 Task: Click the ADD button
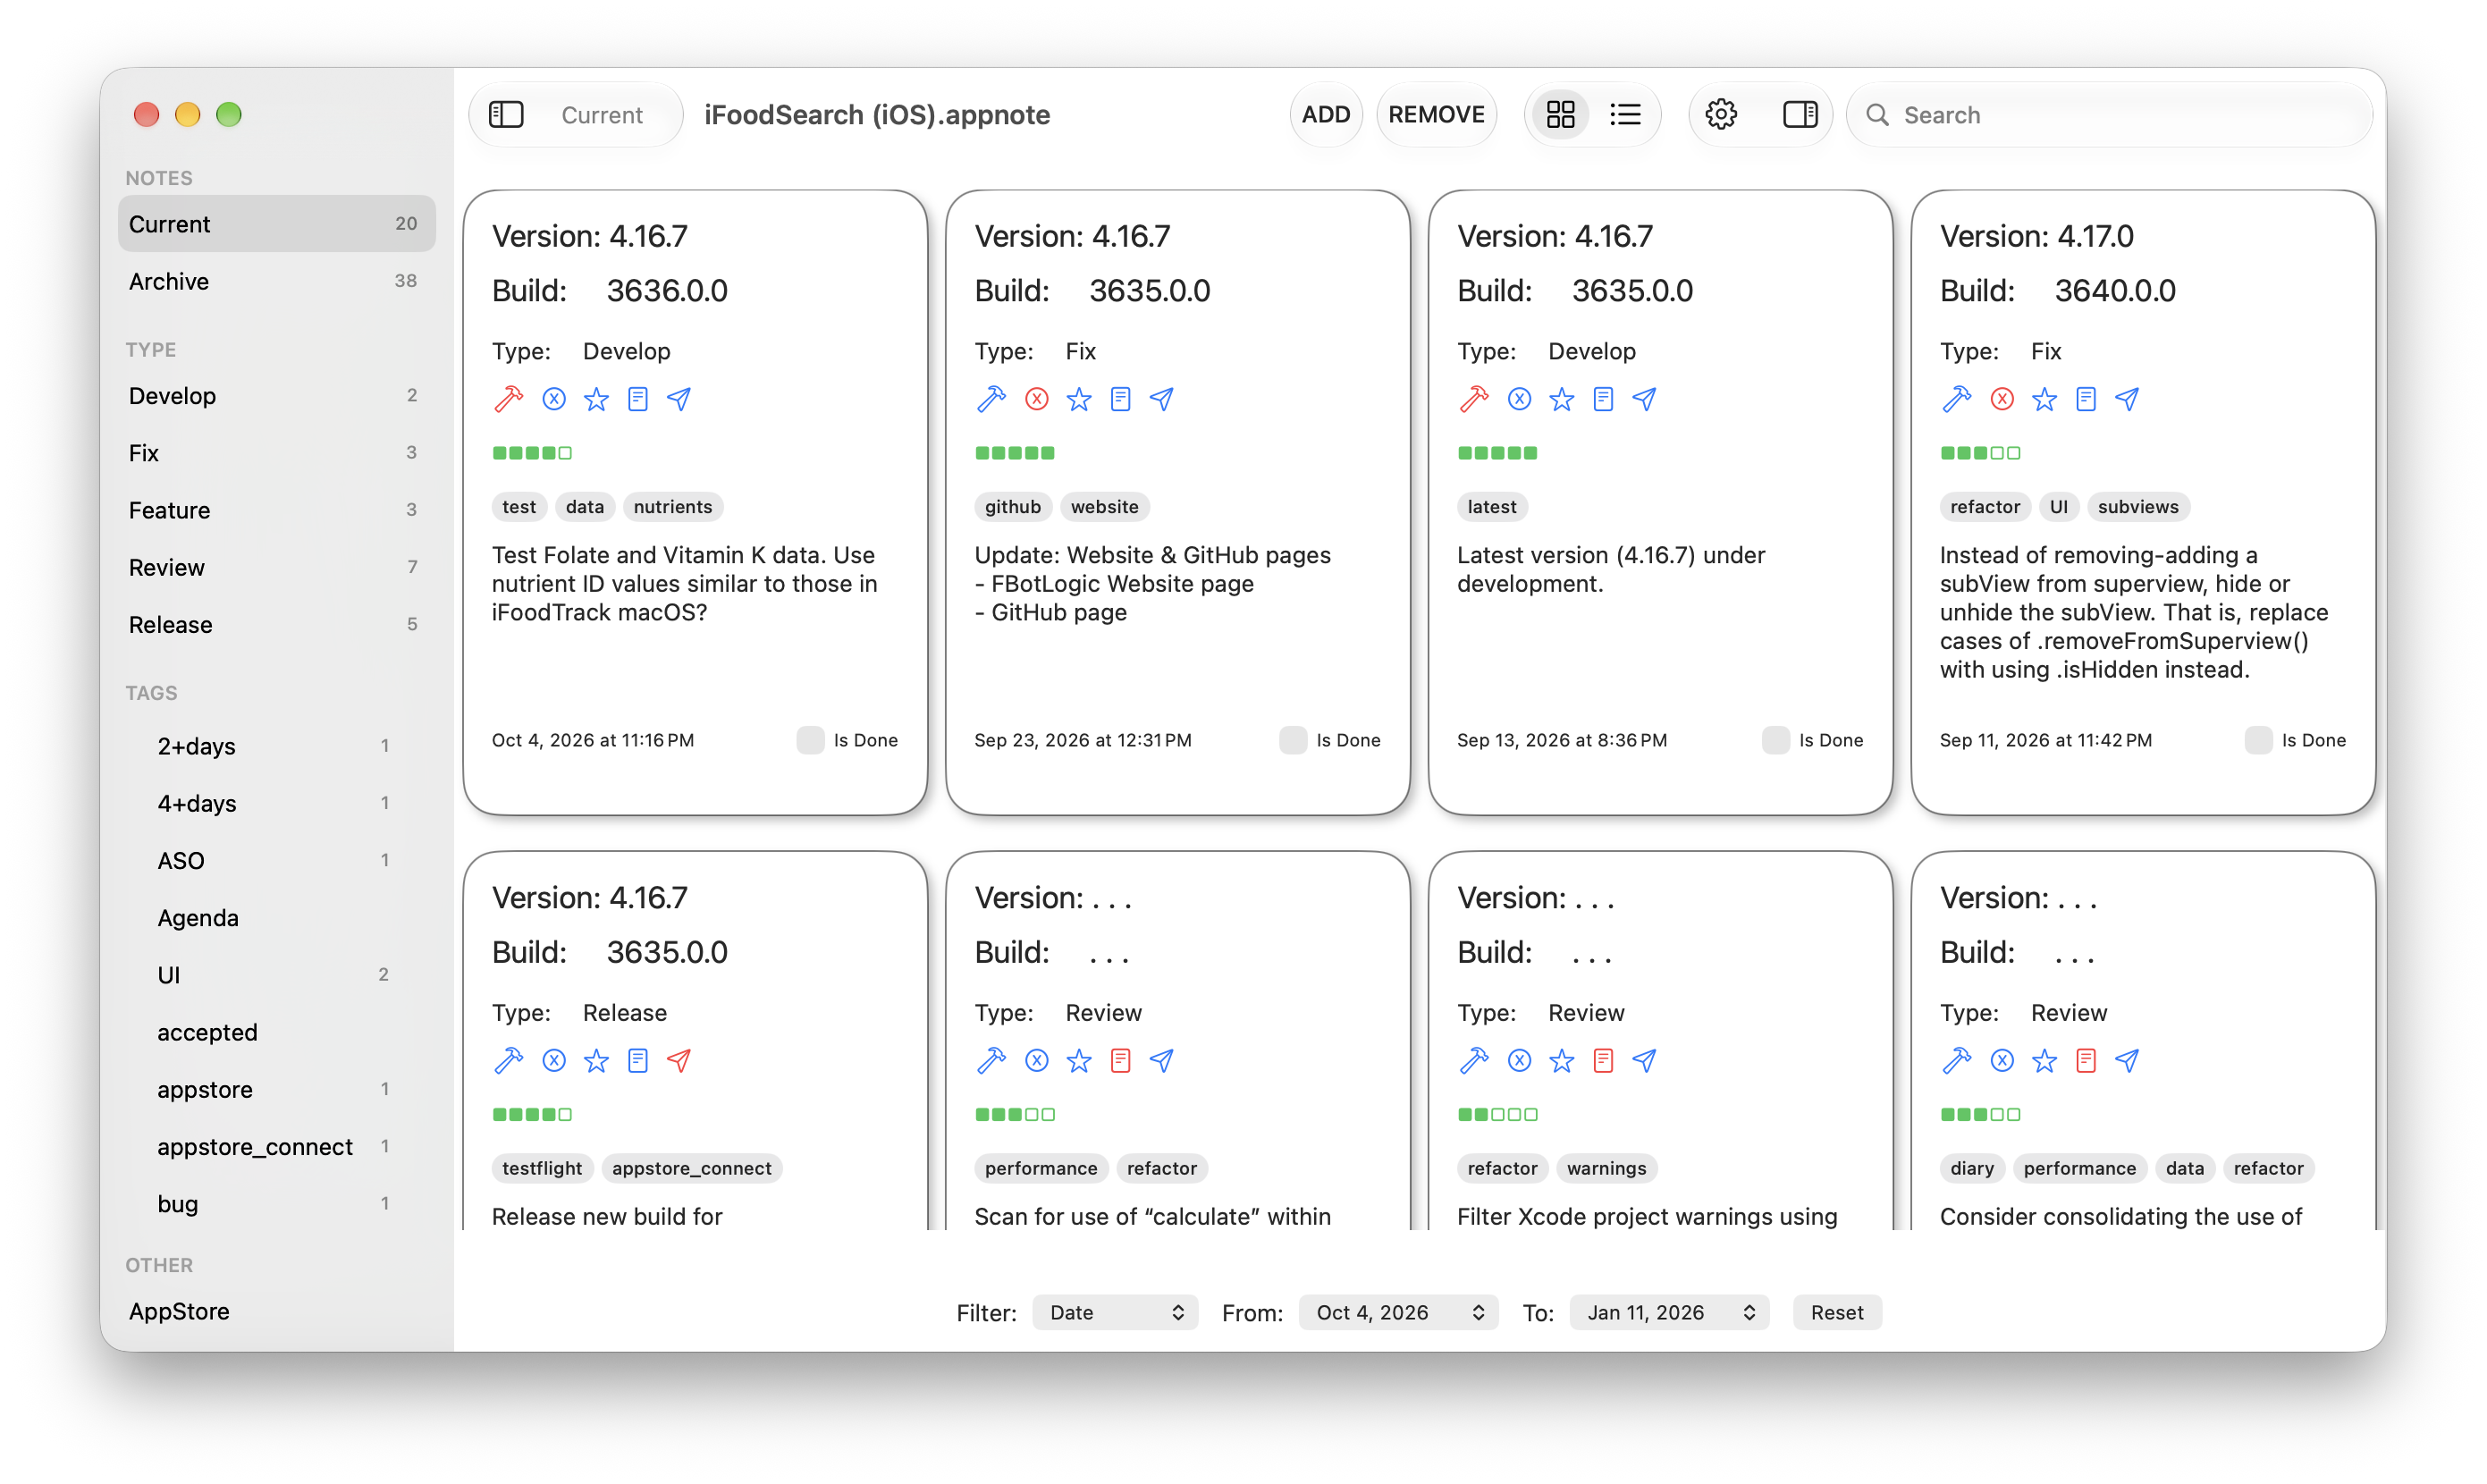pyautogui.click(x=1326, y=115)
